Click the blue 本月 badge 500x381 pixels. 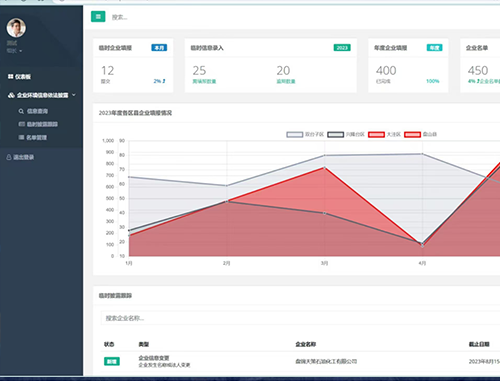pyautogui.click(x=159, y=48)
